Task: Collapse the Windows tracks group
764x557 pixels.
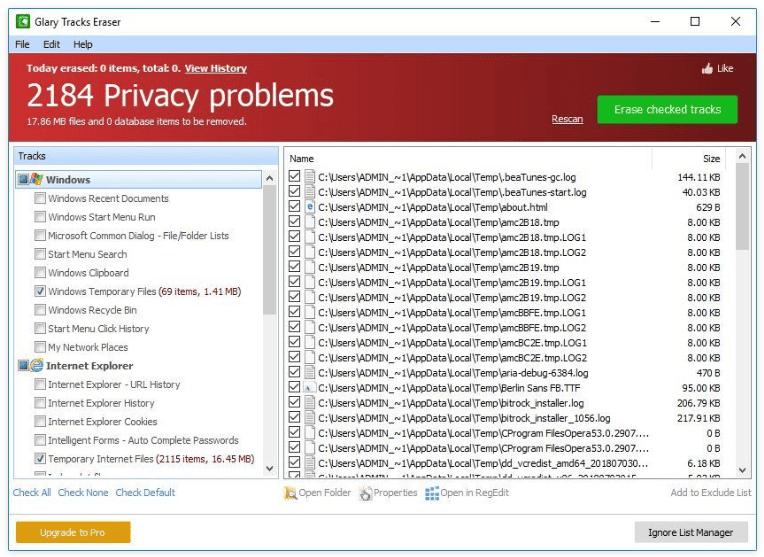Action: 22,179
